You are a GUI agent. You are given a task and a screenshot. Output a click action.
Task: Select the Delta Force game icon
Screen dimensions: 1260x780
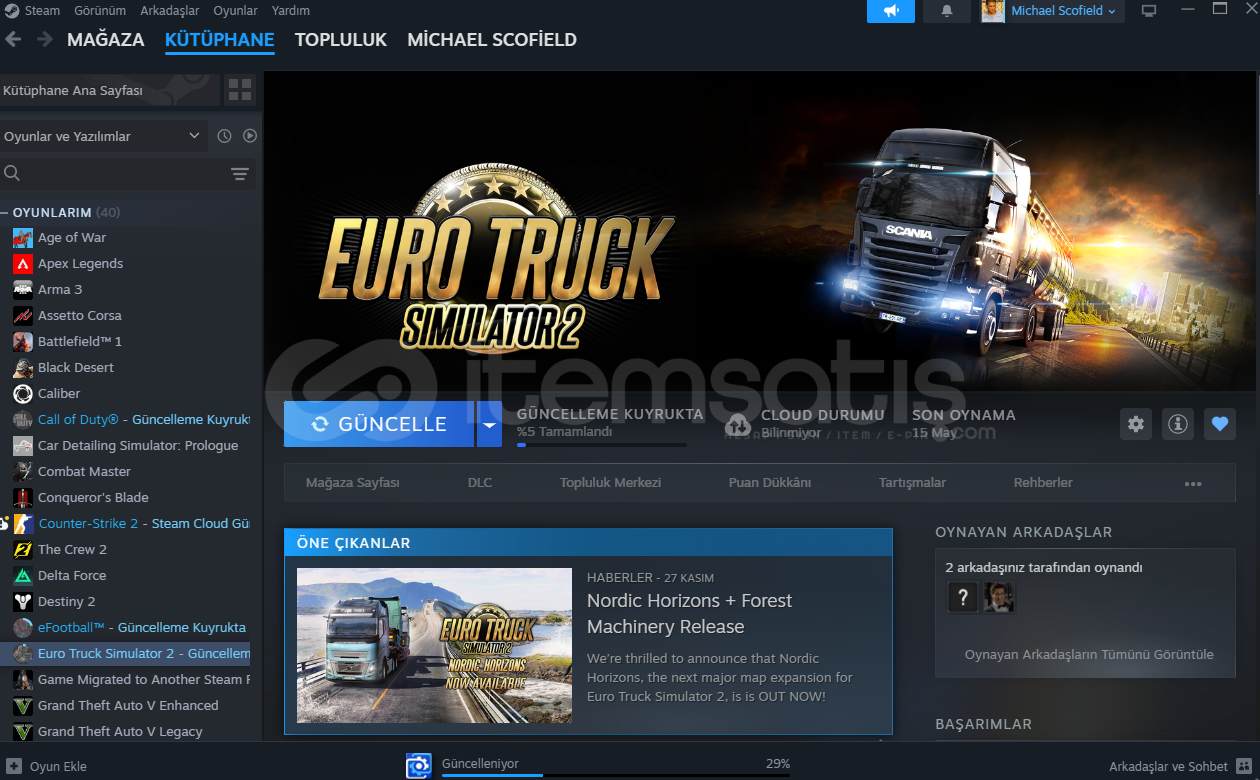click(x=23, y=576)
